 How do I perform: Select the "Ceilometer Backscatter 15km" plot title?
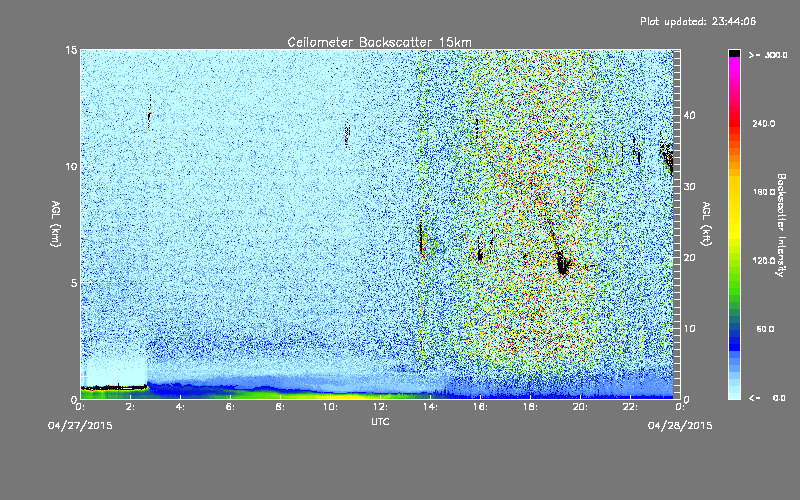coord(380,42)
